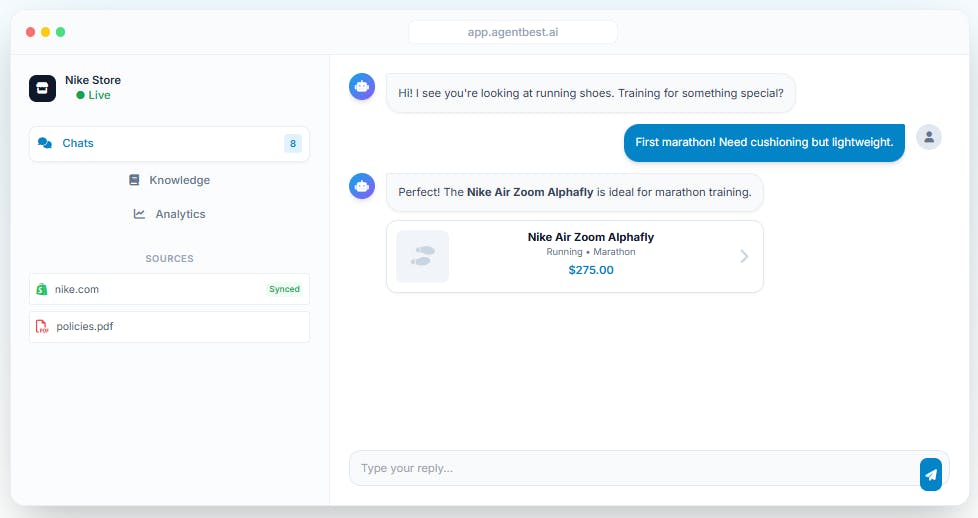978x518 pixels.
Task: Open the nike.com source
Action: [169, 289]
